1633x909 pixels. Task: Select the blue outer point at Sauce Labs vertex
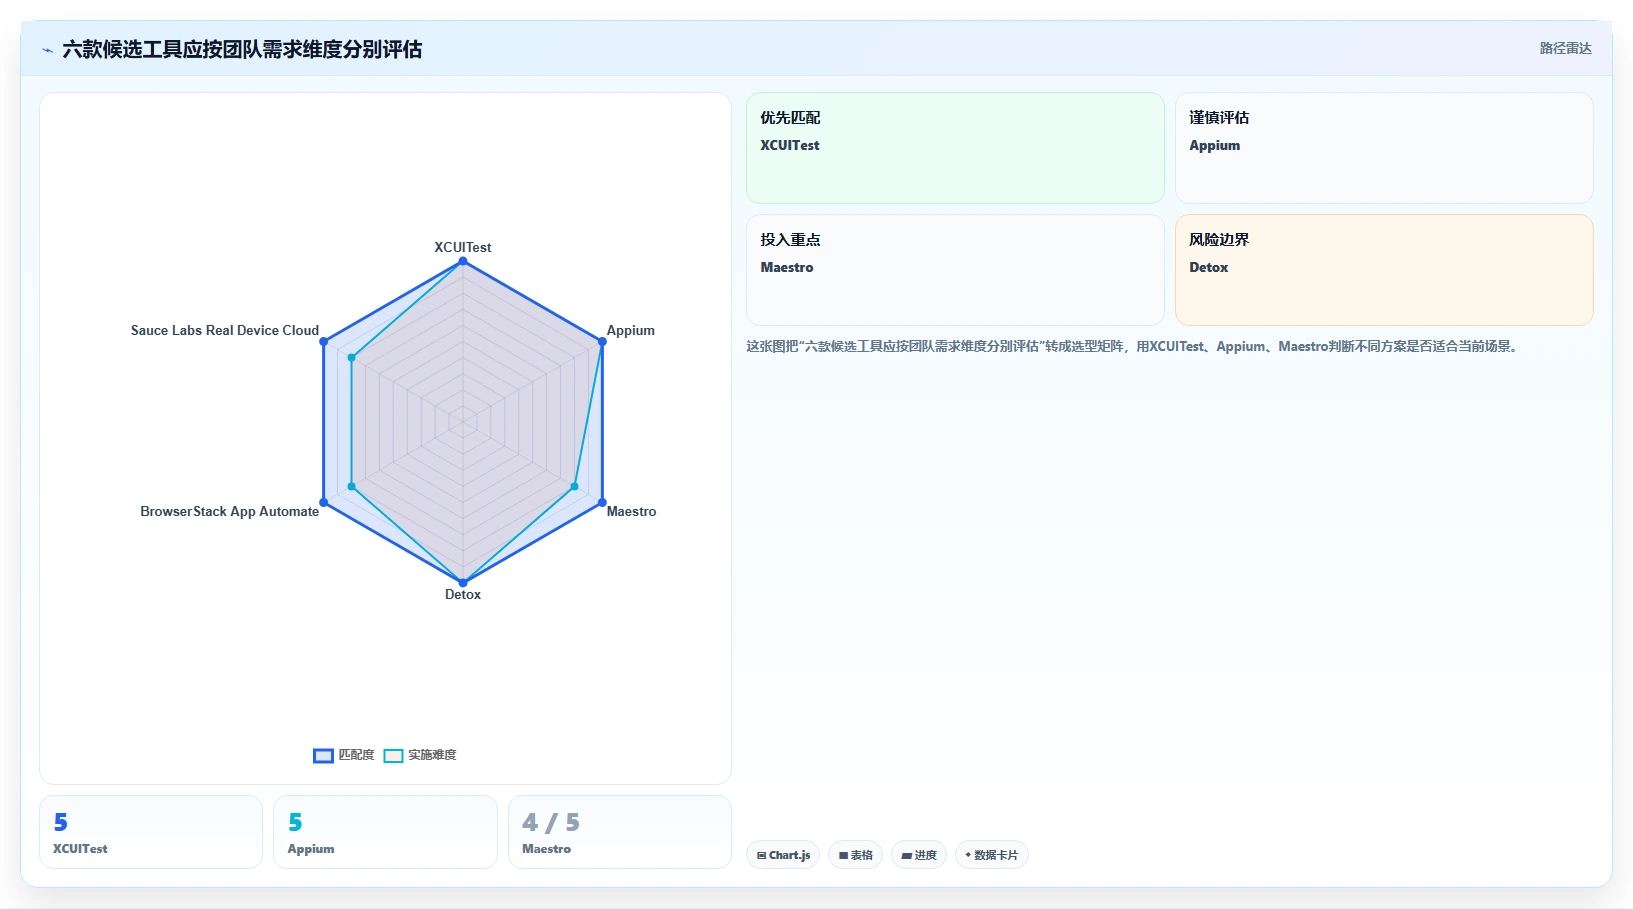tap(324, 341)
